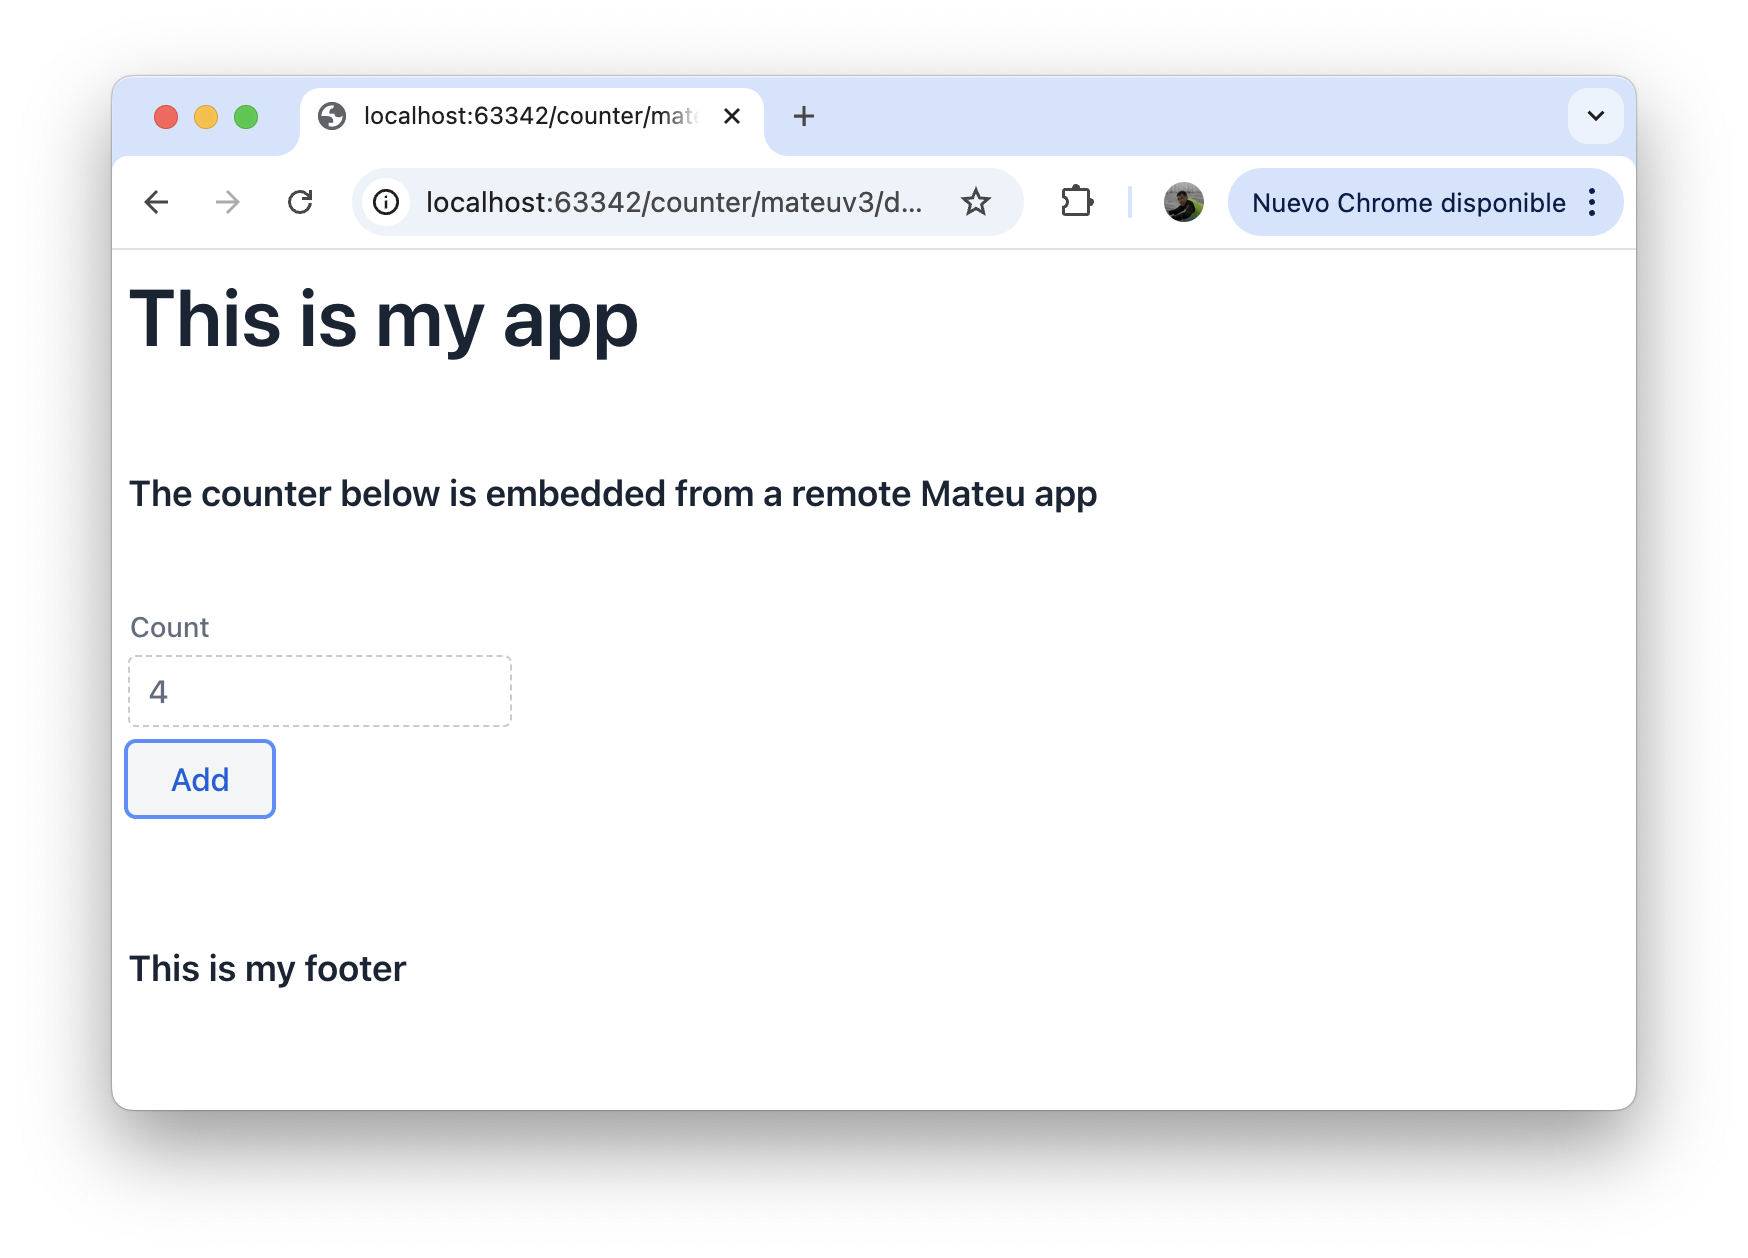Click the forward navigation arrow
Viewport: 1748px width, 1258px height.
[229, 202]
